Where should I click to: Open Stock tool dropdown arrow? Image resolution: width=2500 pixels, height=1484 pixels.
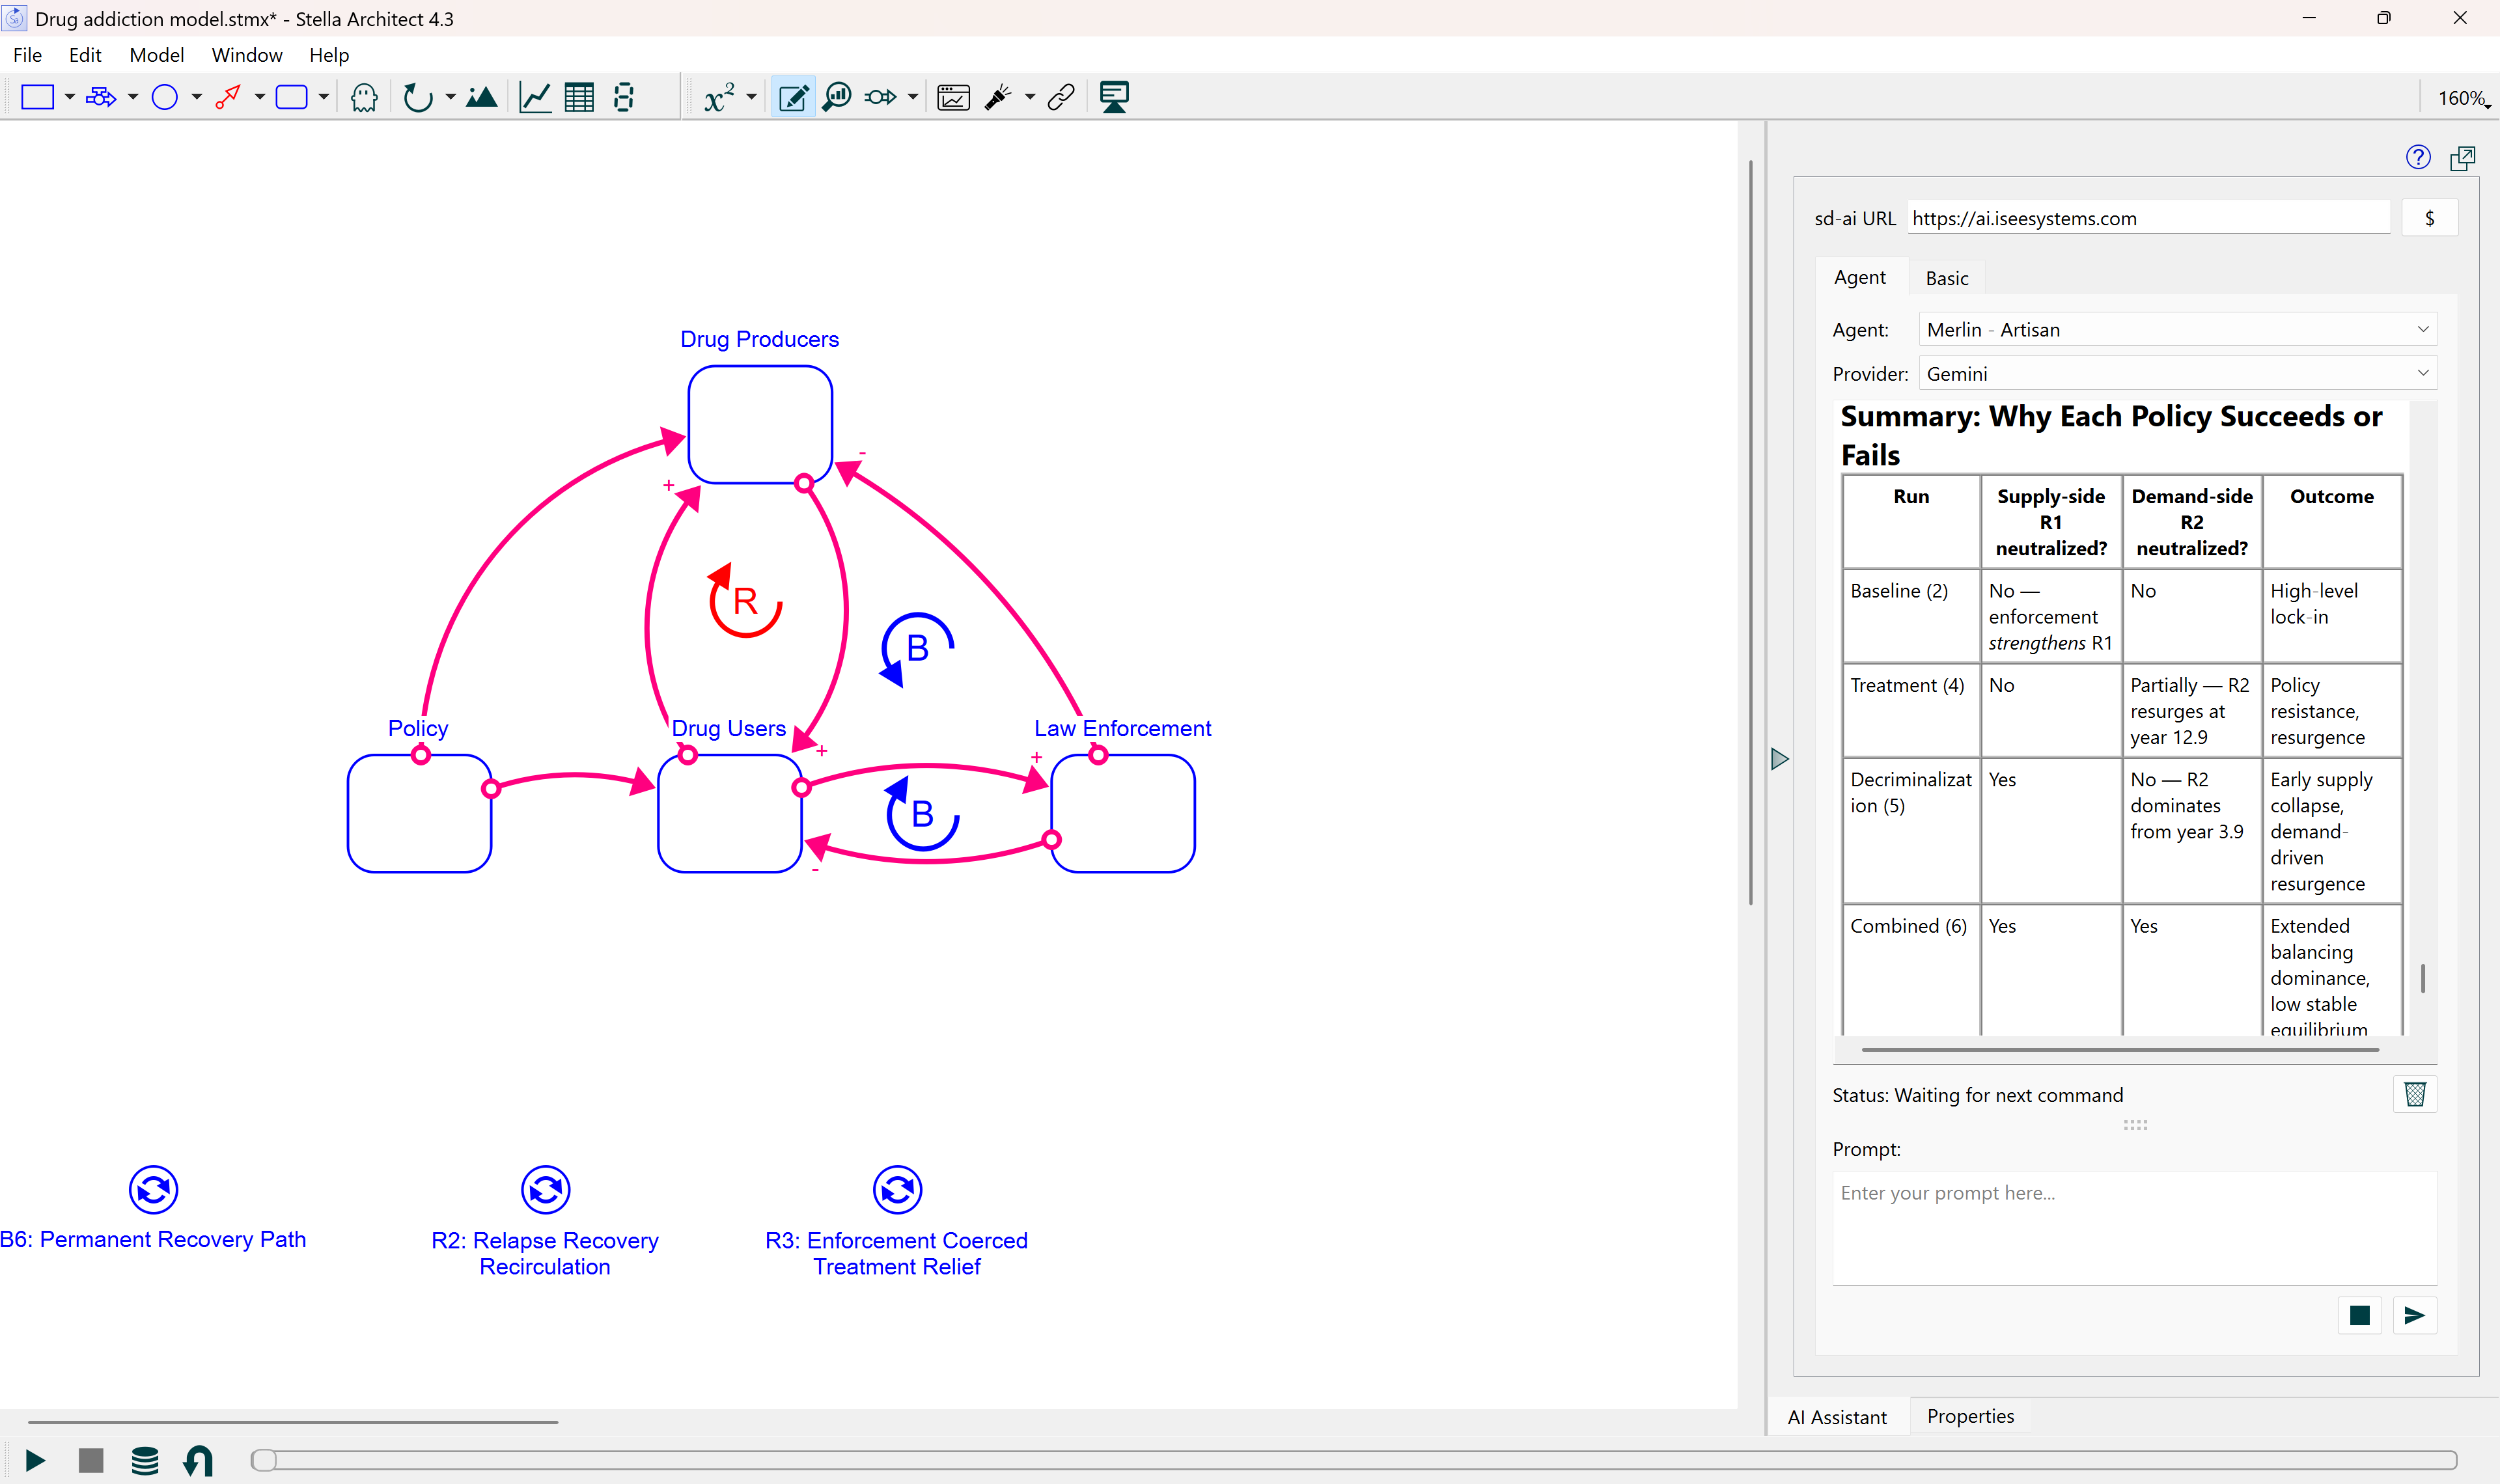click(70, 97)
